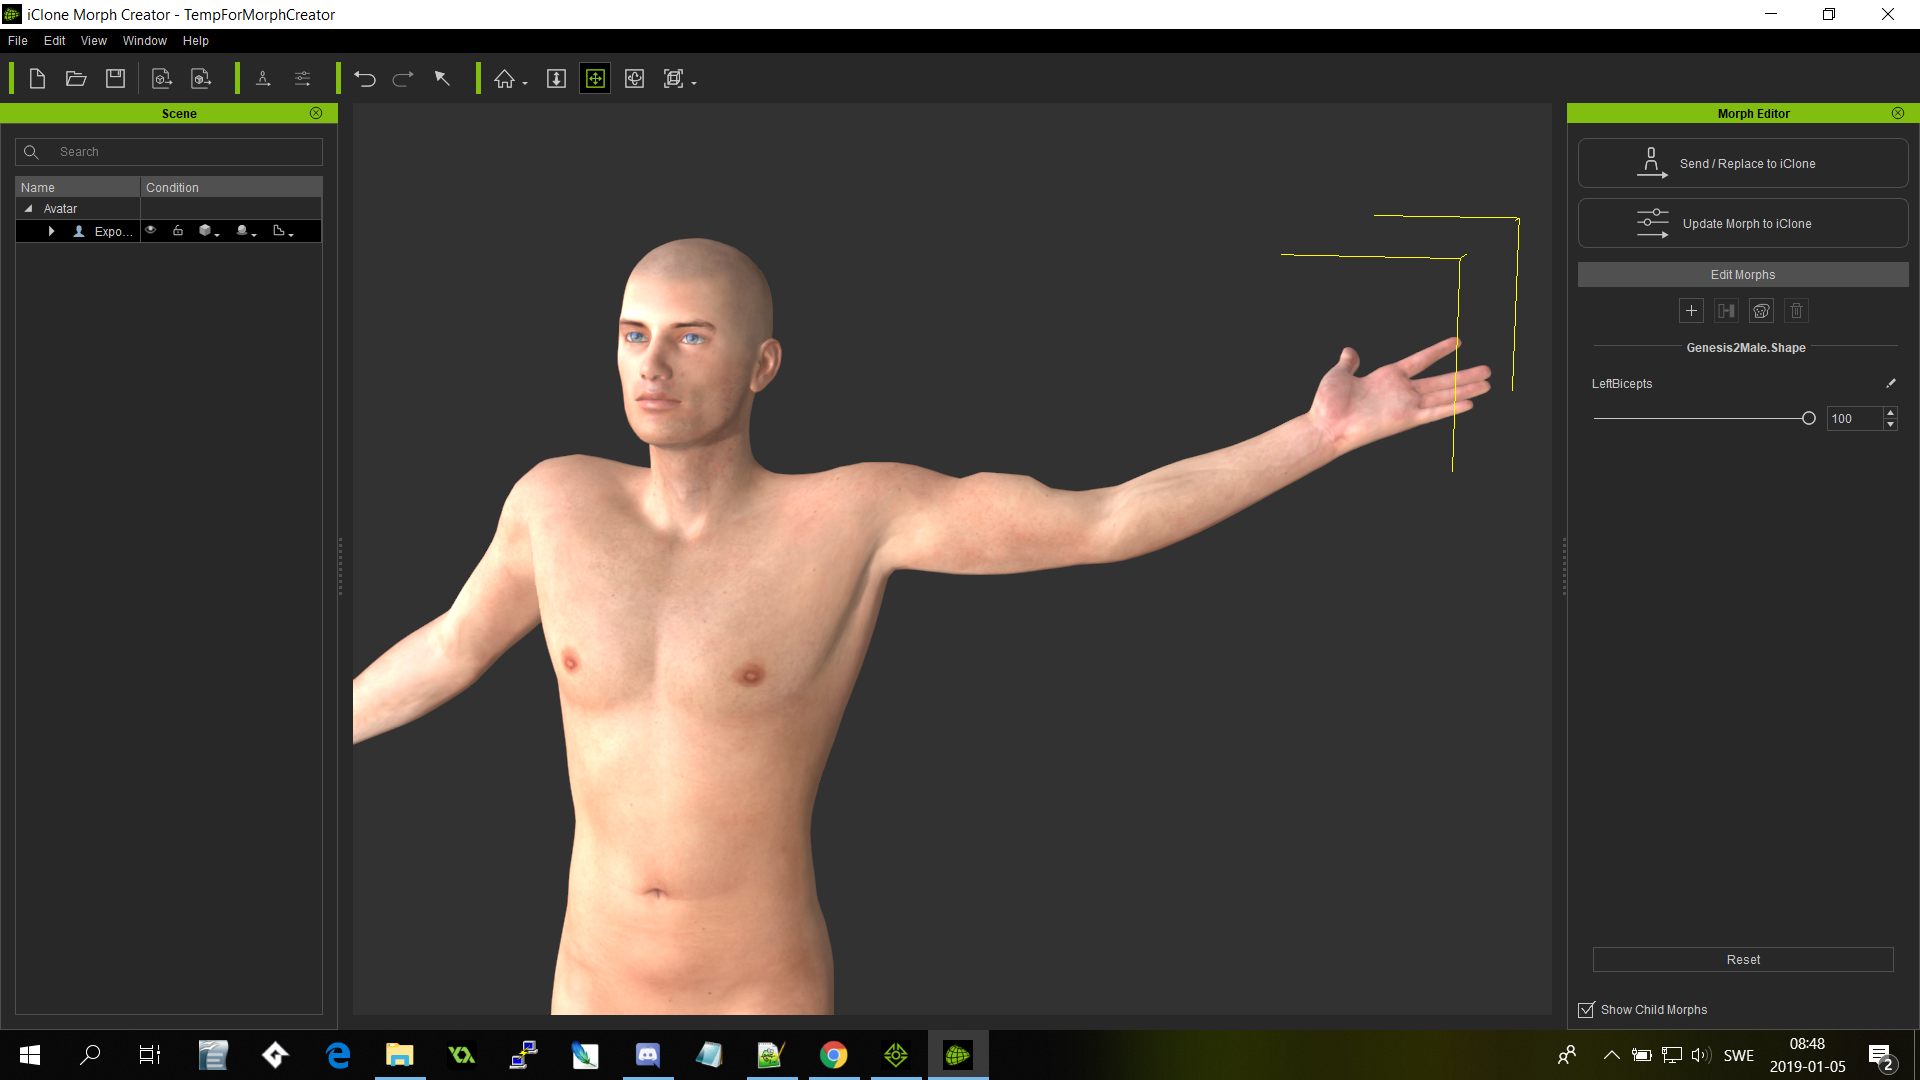Open the Window menu
This screenshot has width=1920, height=1080.
pyautogui.click(x=145, y=41)
